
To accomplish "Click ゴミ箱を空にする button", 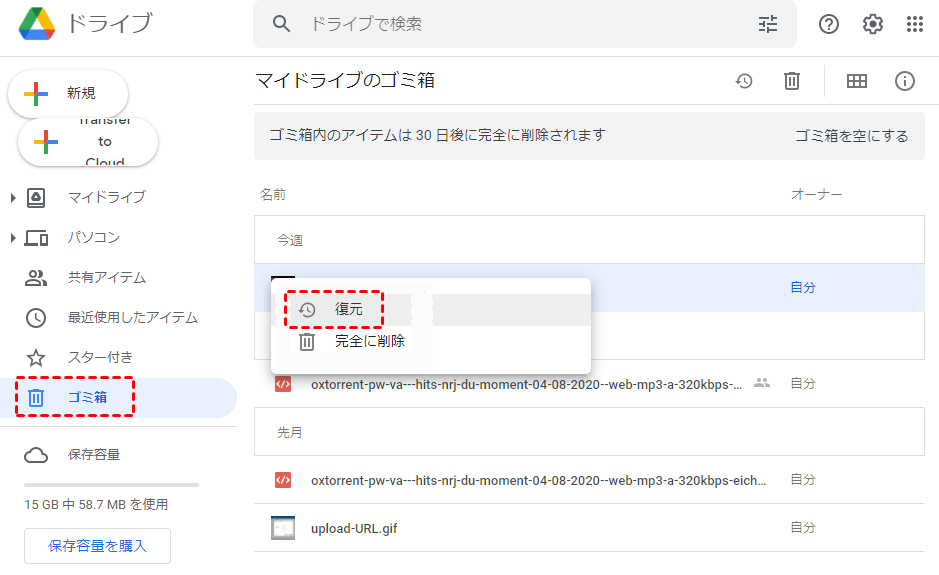I will pos(851,136).
